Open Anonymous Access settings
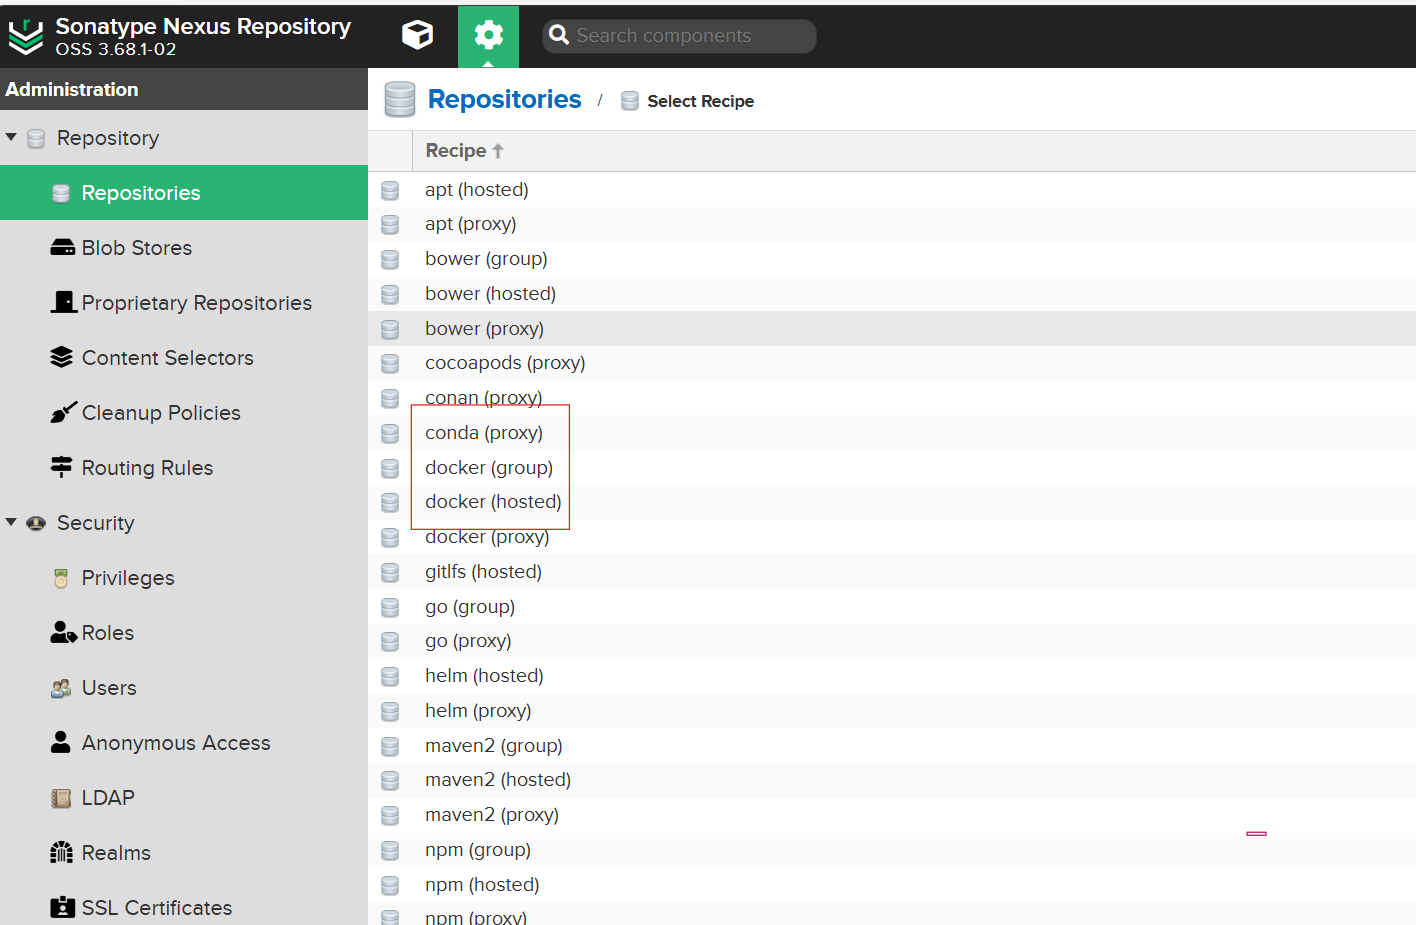The height and width of the screenshot is (925, 1416). (184, 743)
